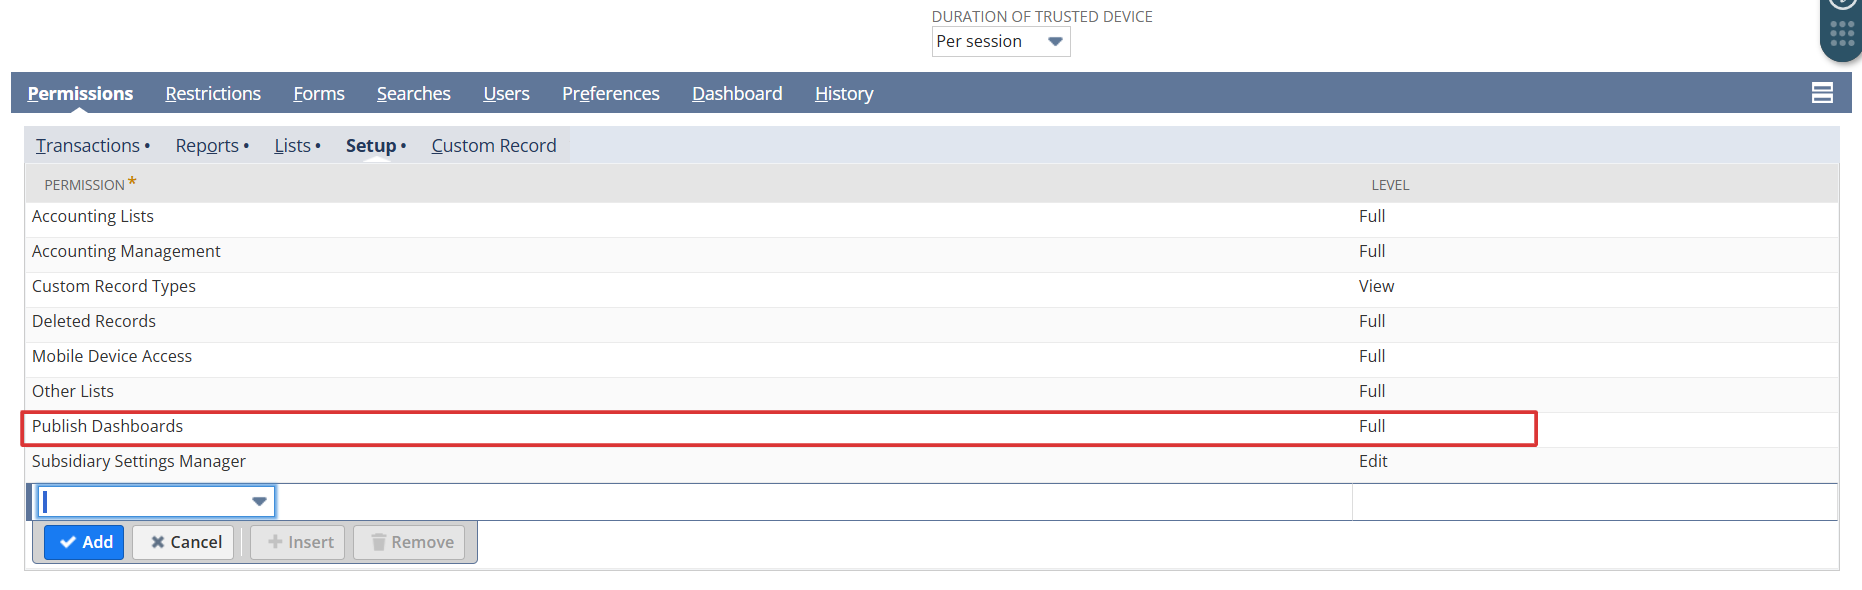Switch to the Restrictions tab
The width and height of the screenshot is (1862, 590).
pos(213,94)
